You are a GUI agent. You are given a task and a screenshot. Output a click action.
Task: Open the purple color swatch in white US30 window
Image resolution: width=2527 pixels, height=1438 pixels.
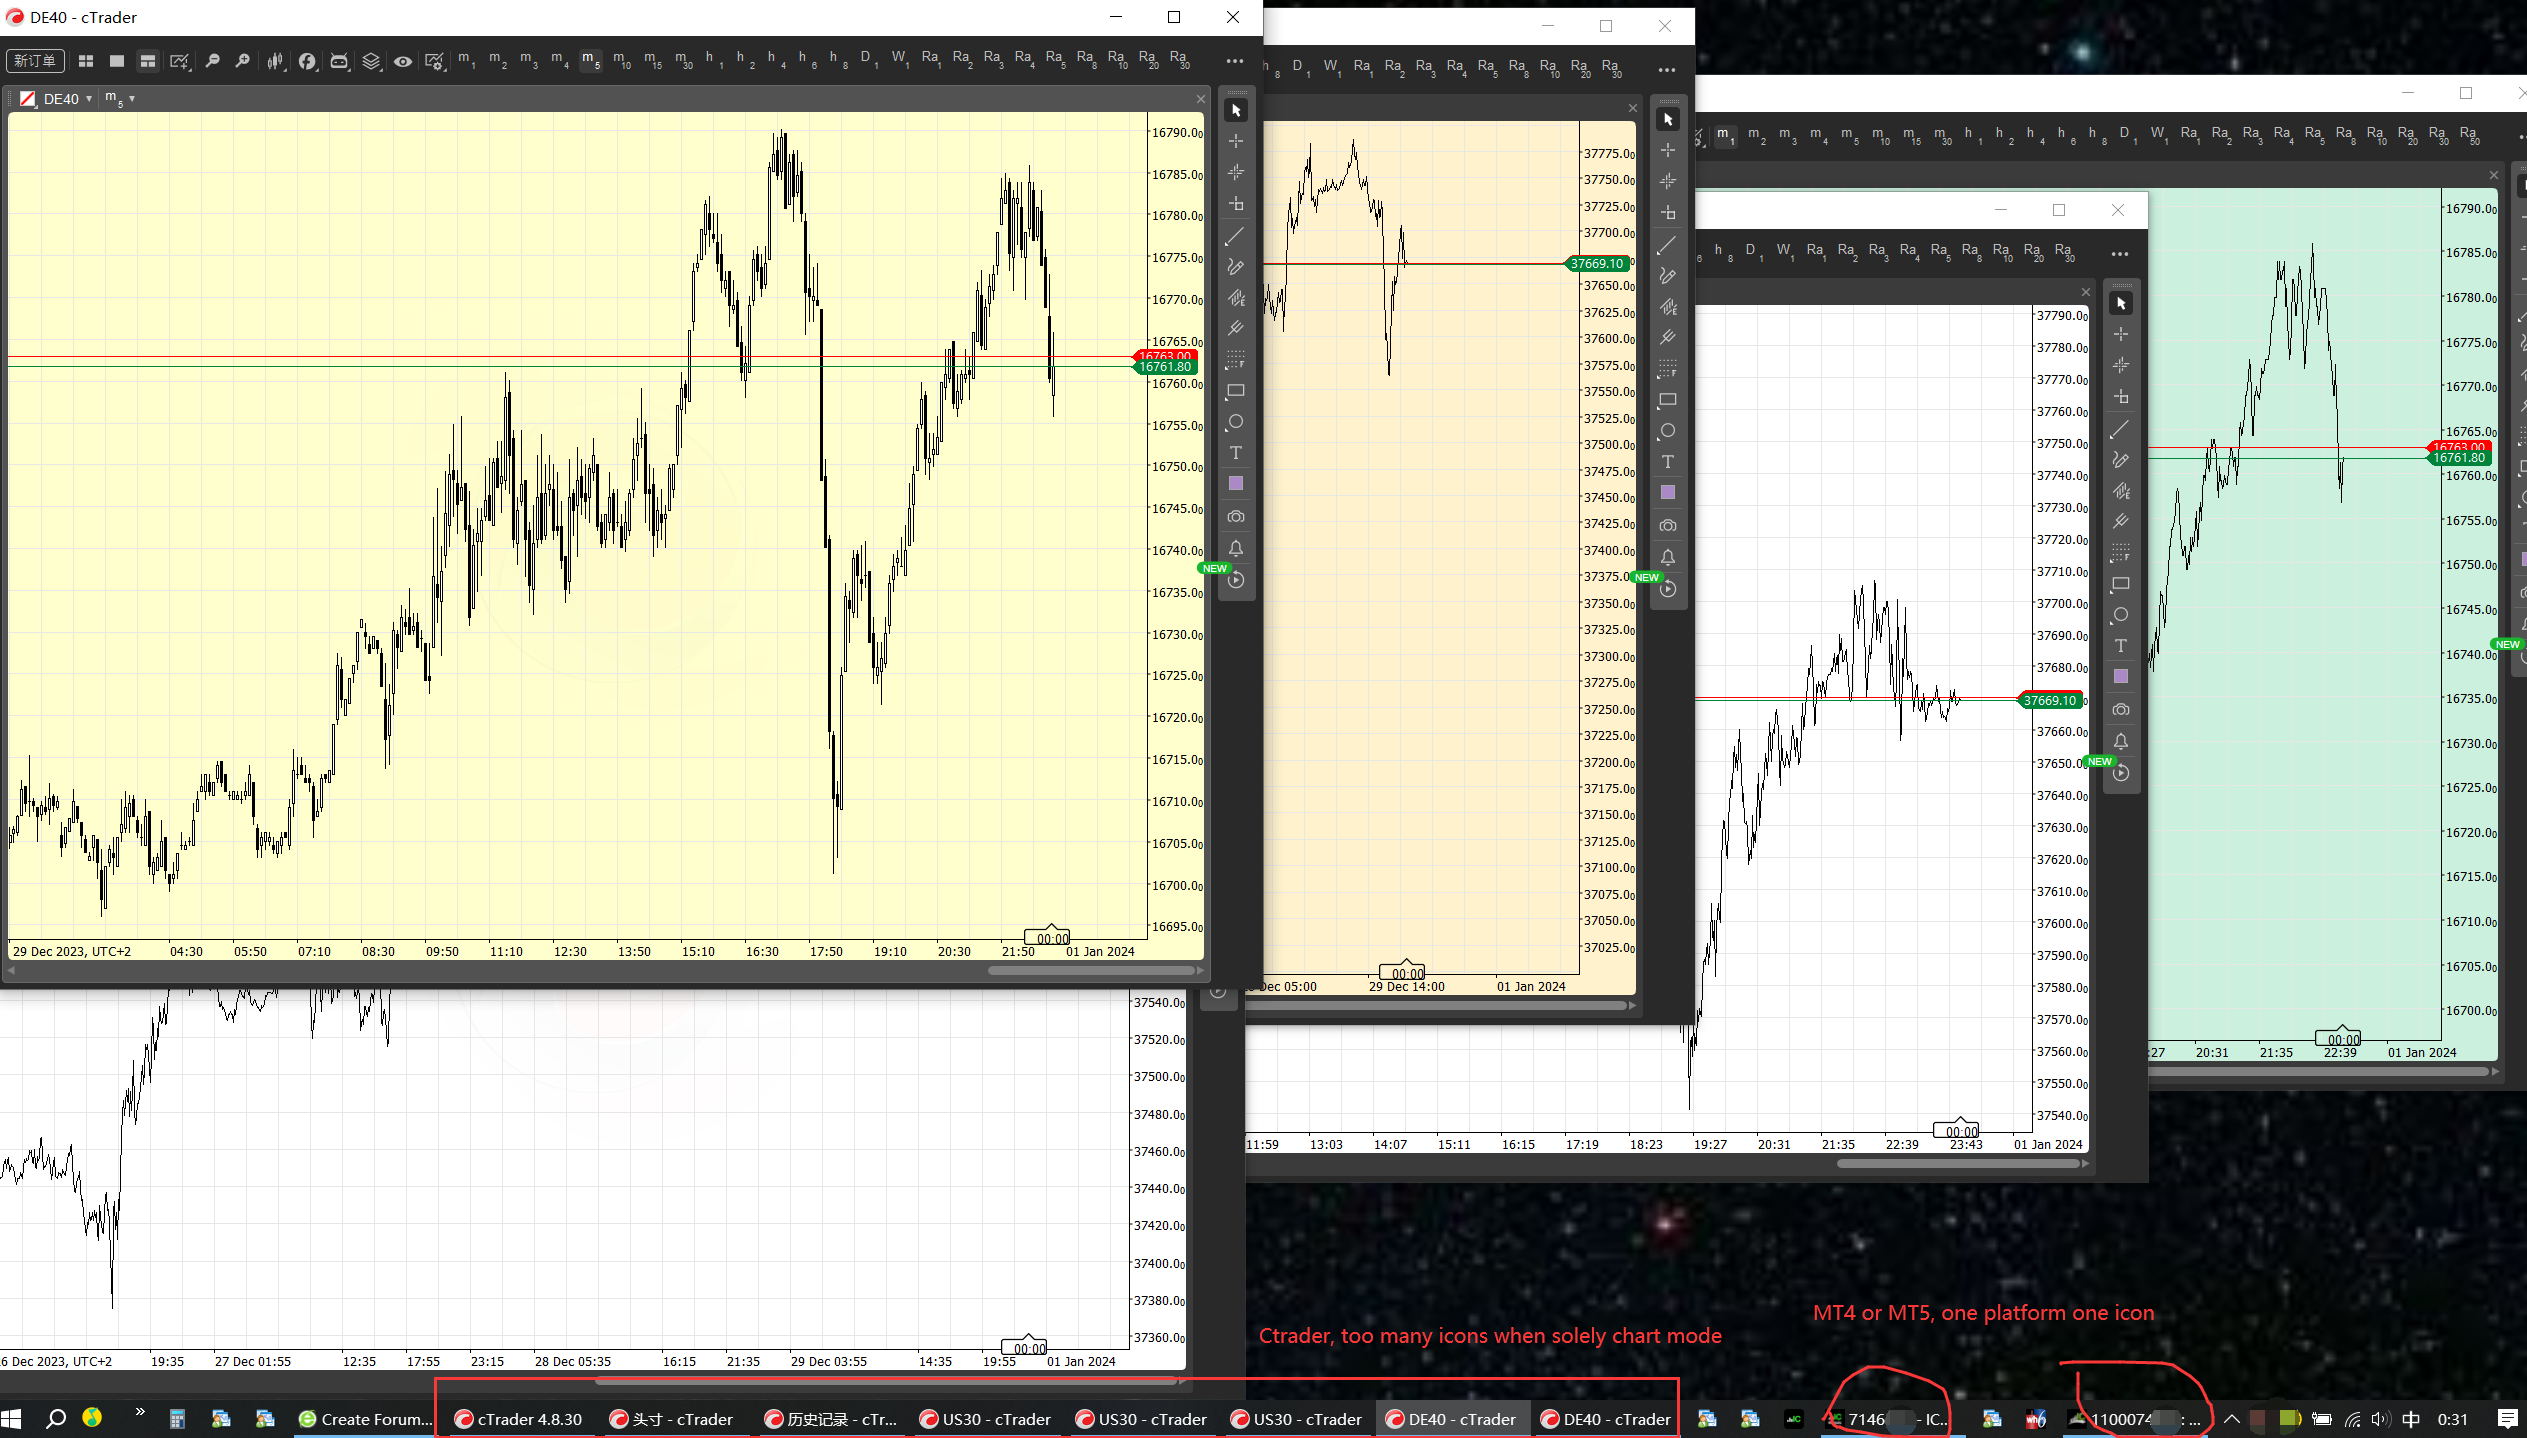[2121, 677]
